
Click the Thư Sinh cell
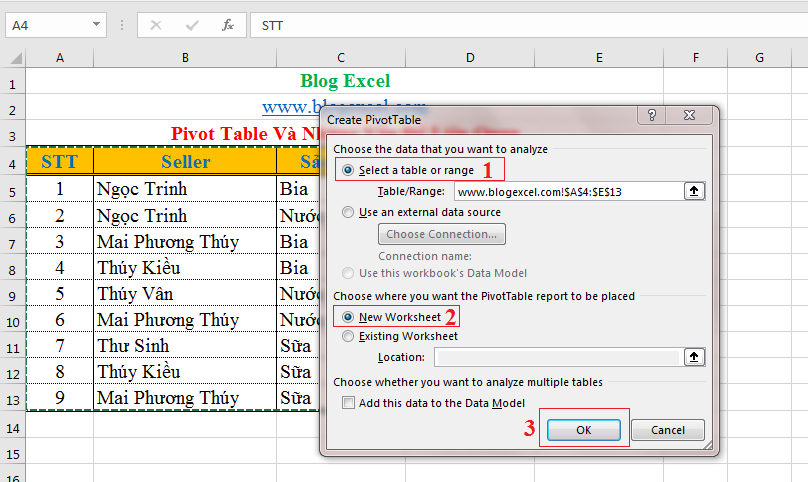(x=185, y=345)
